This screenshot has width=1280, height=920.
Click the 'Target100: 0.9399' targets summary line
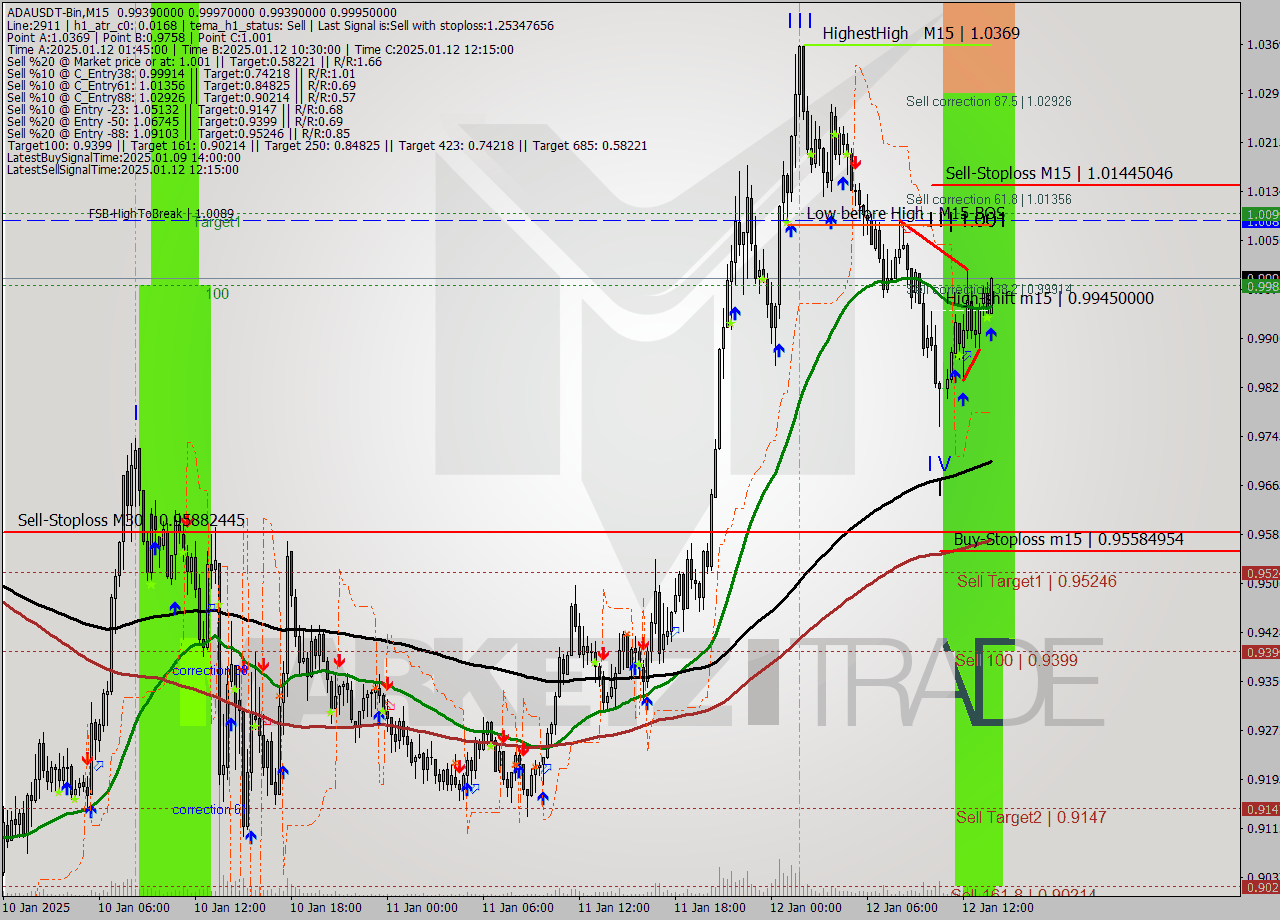click(x=327, y=146)
